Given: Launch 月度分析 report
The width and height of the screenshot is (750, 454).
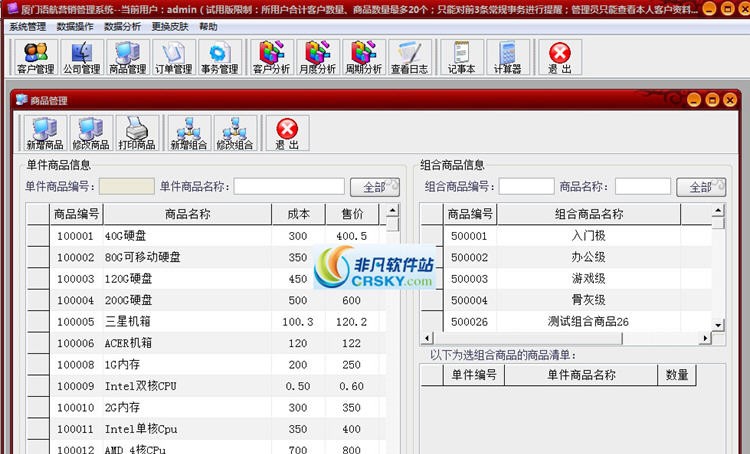Looking at the screenshot, I should coord(318,57).
